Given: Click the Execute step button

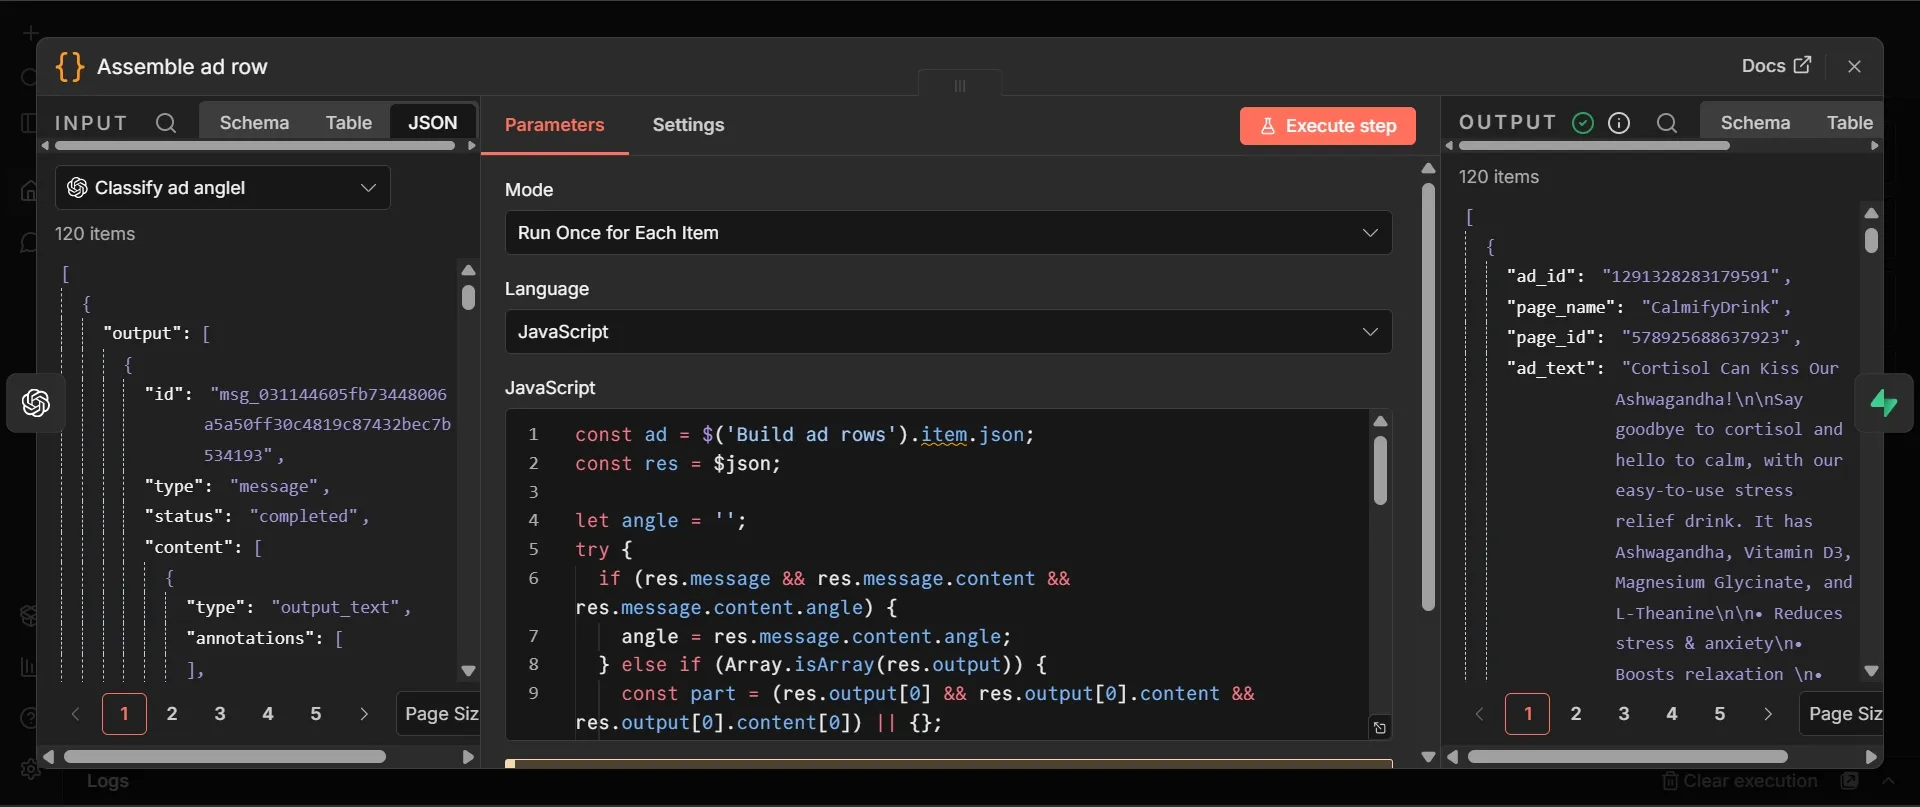Looking at the screenshot, I should (1327, 126).
